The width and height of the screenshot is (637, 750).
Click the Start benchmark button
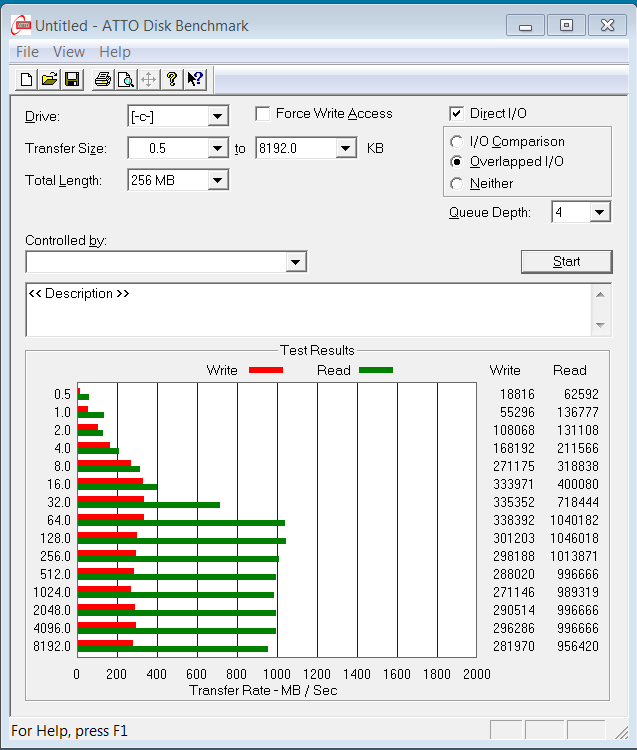(x=567, y=262)
